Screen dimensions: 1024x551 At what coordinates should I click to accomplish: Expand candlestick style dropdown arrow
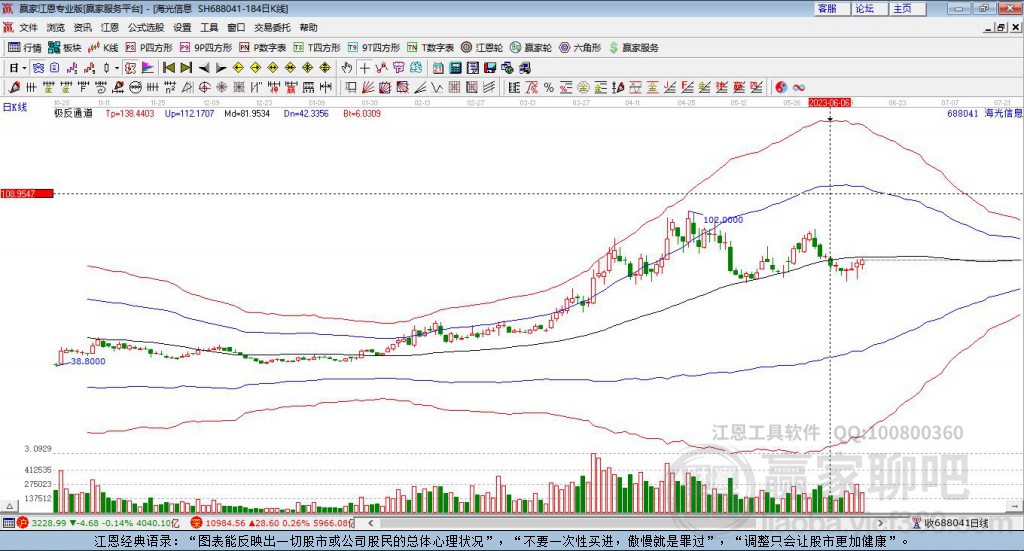coord(117,68)
